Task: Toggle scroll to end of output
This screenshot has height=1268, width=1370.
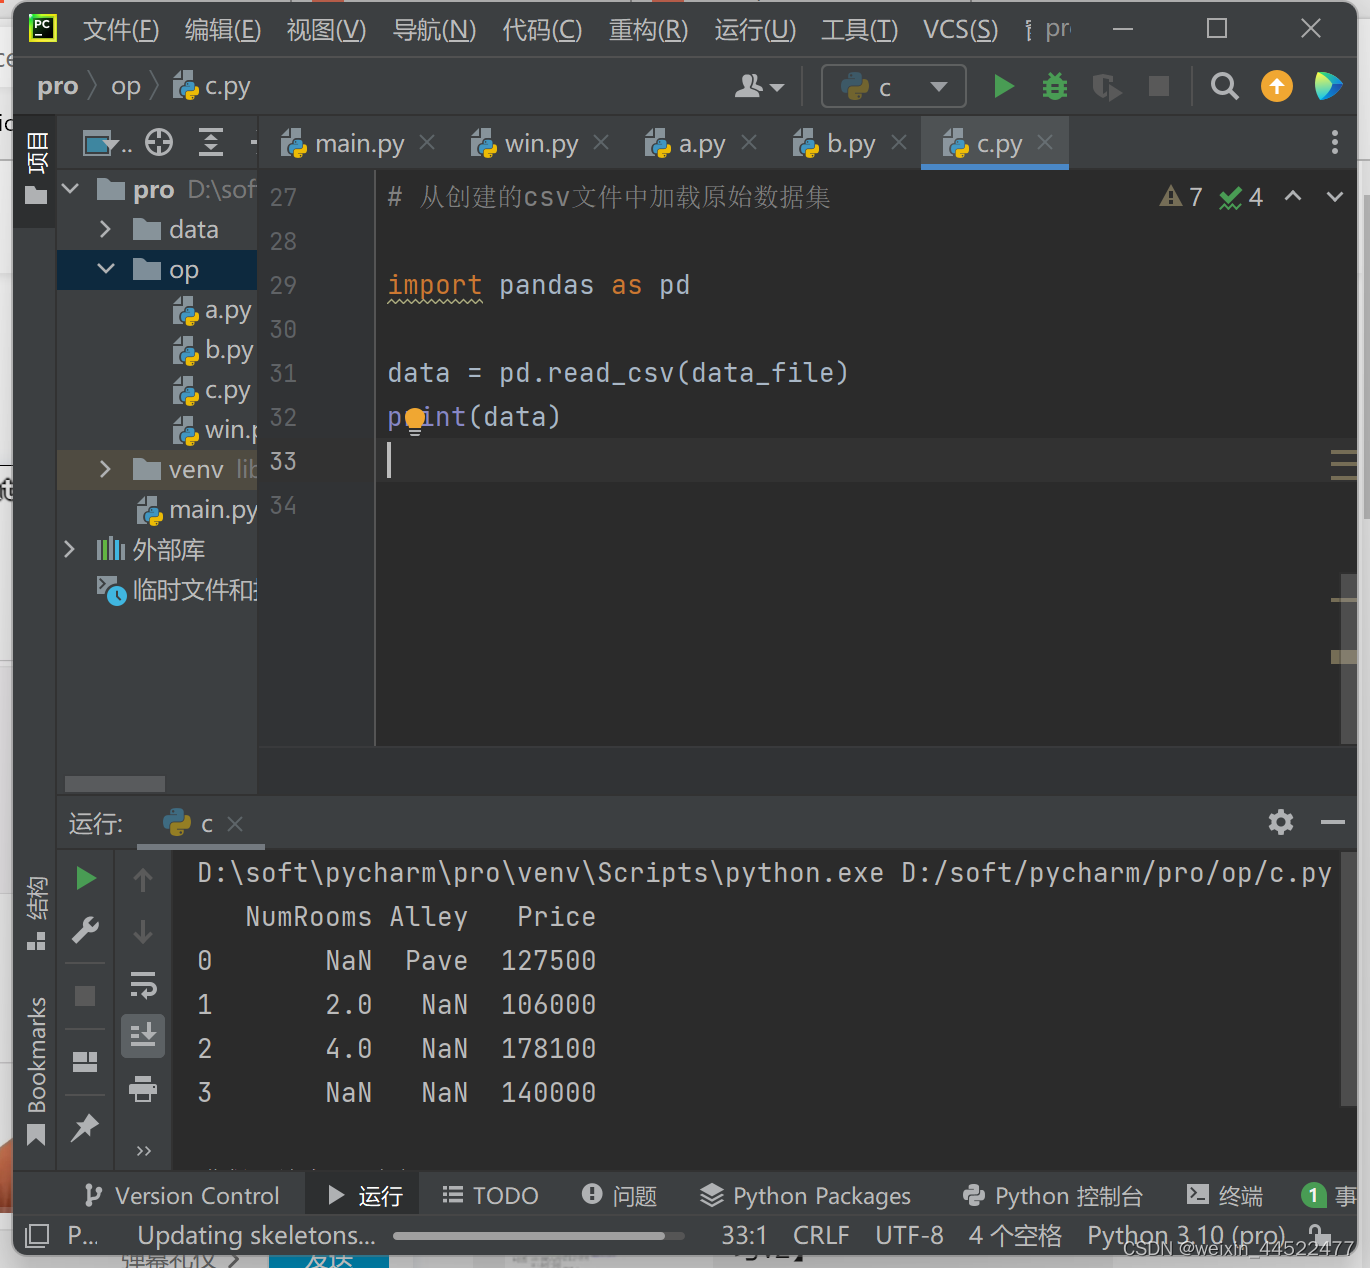Action: coord(143,1036)
